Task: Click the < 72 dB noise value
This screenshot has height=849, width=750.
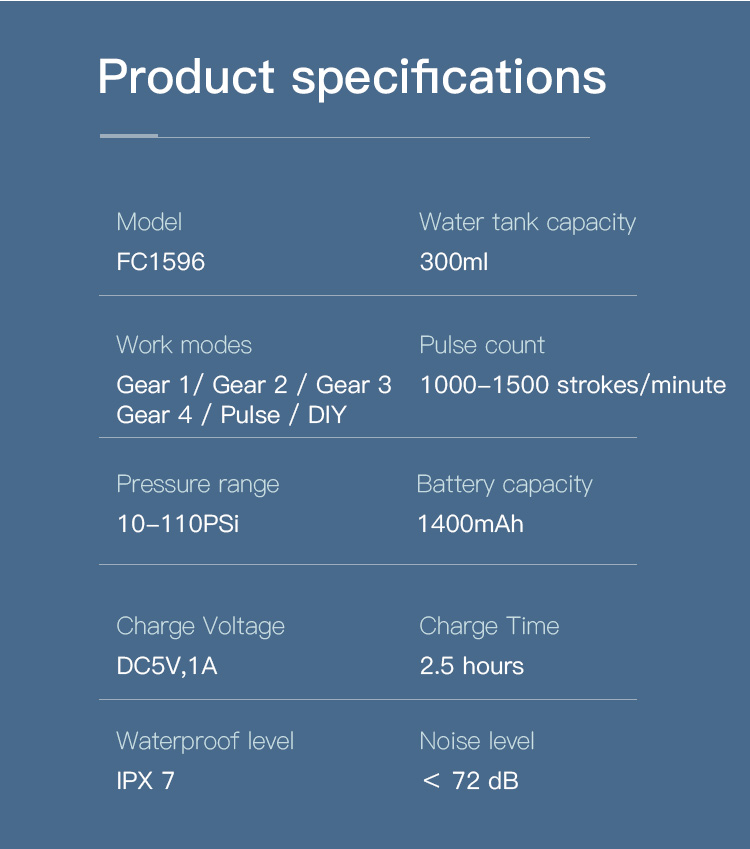Action: [471, 781]
